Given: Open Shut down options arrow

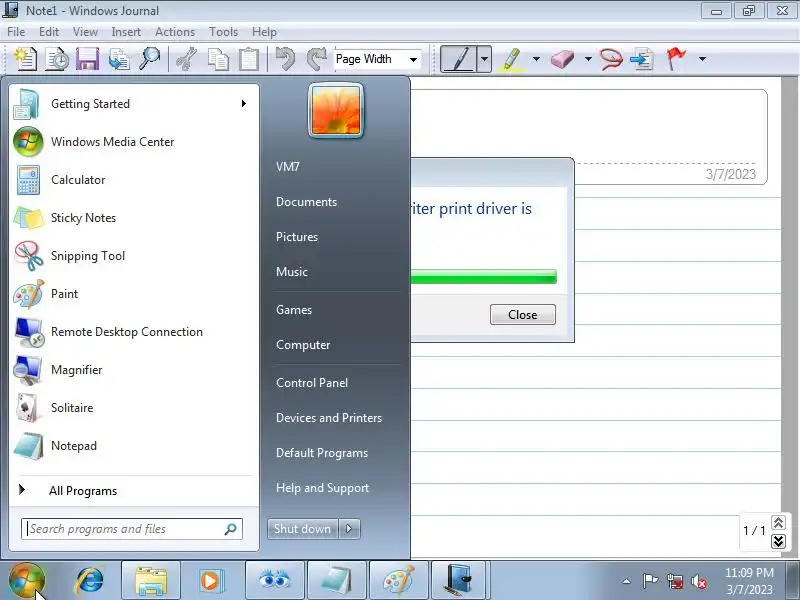Looking at the screenshot, I should pyautogui.click(x=349, y=529).
